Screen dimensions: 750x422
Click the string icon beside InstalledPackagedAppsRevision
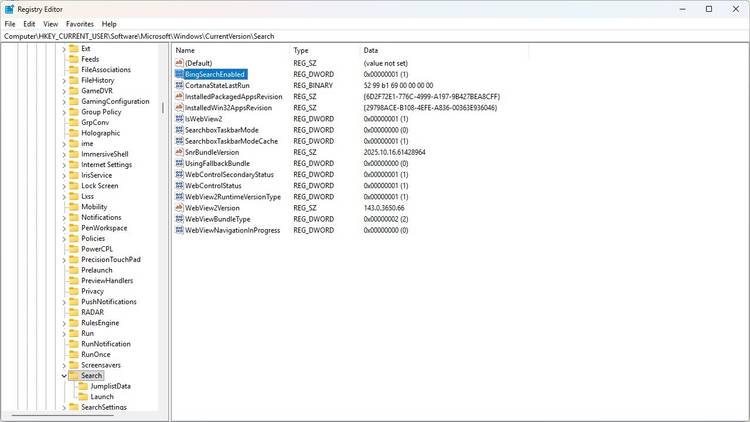tap(179, 96)
